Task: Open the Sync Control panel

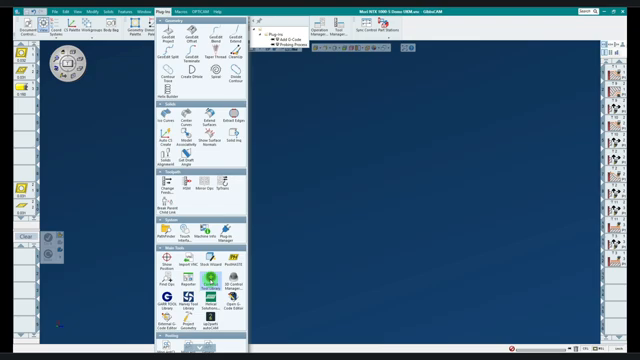Action: (366, 25)
